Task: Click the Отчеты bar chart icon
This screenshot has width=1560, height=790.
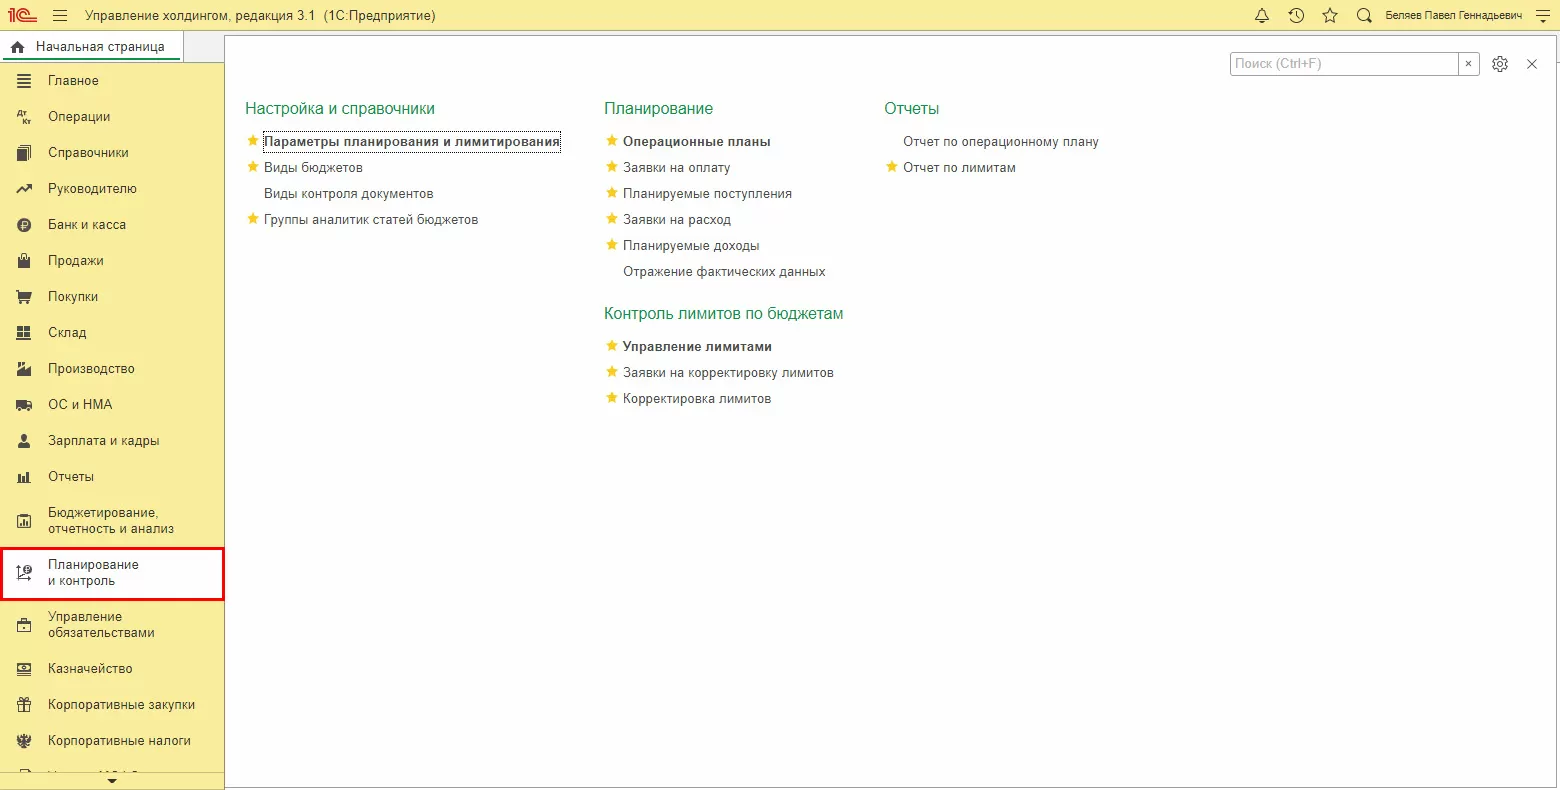Action: click(x=25, y=477)
